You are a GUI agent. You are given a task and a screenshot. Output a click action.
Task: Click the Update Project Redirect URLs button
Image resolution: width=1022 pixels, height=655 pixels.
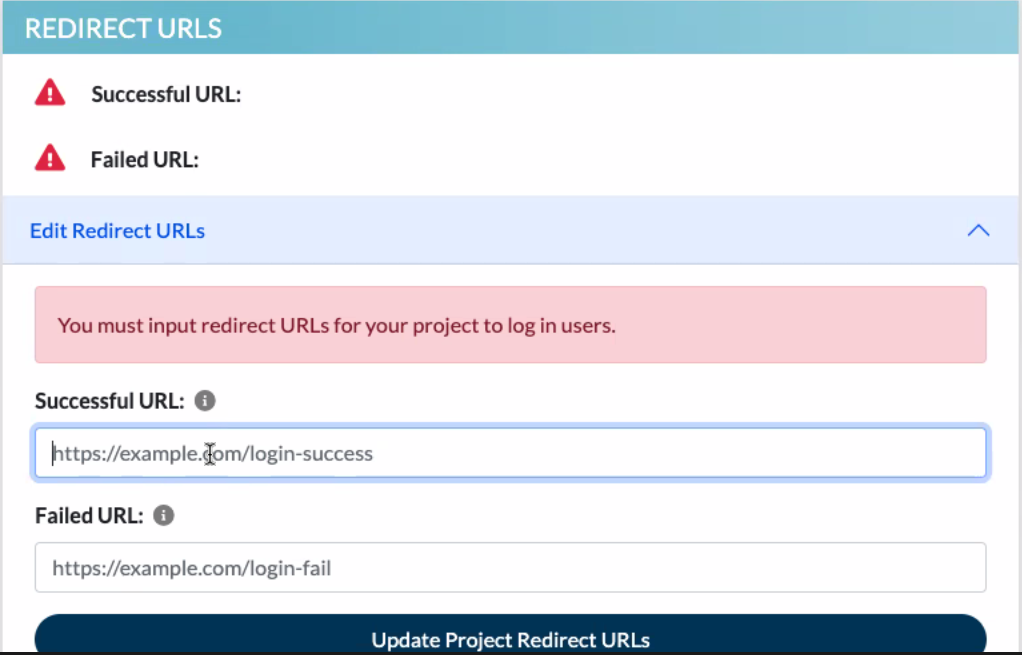(510, 634)
